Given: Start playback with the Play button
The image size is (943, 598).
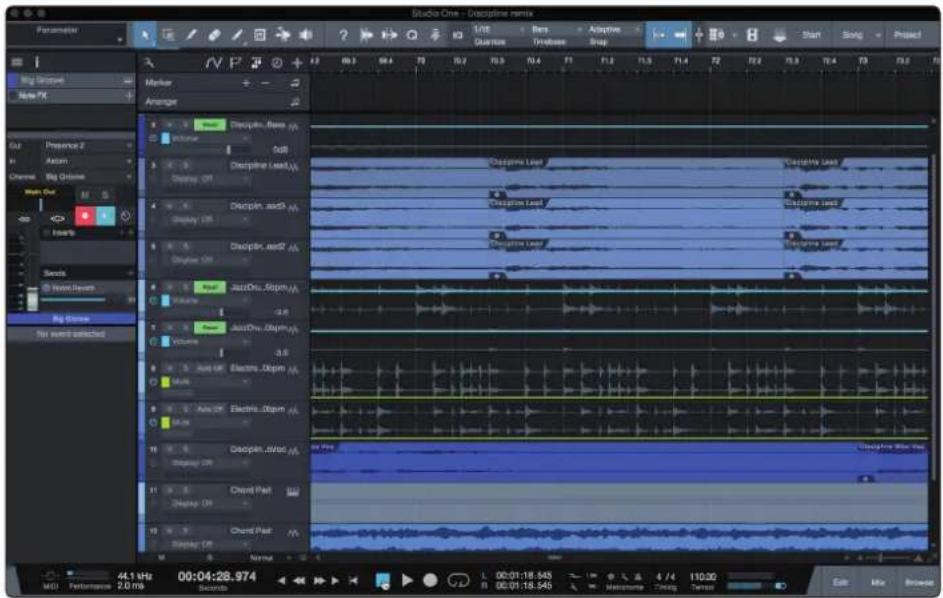Looking at the screenshot, I should (x=407, y=581).
